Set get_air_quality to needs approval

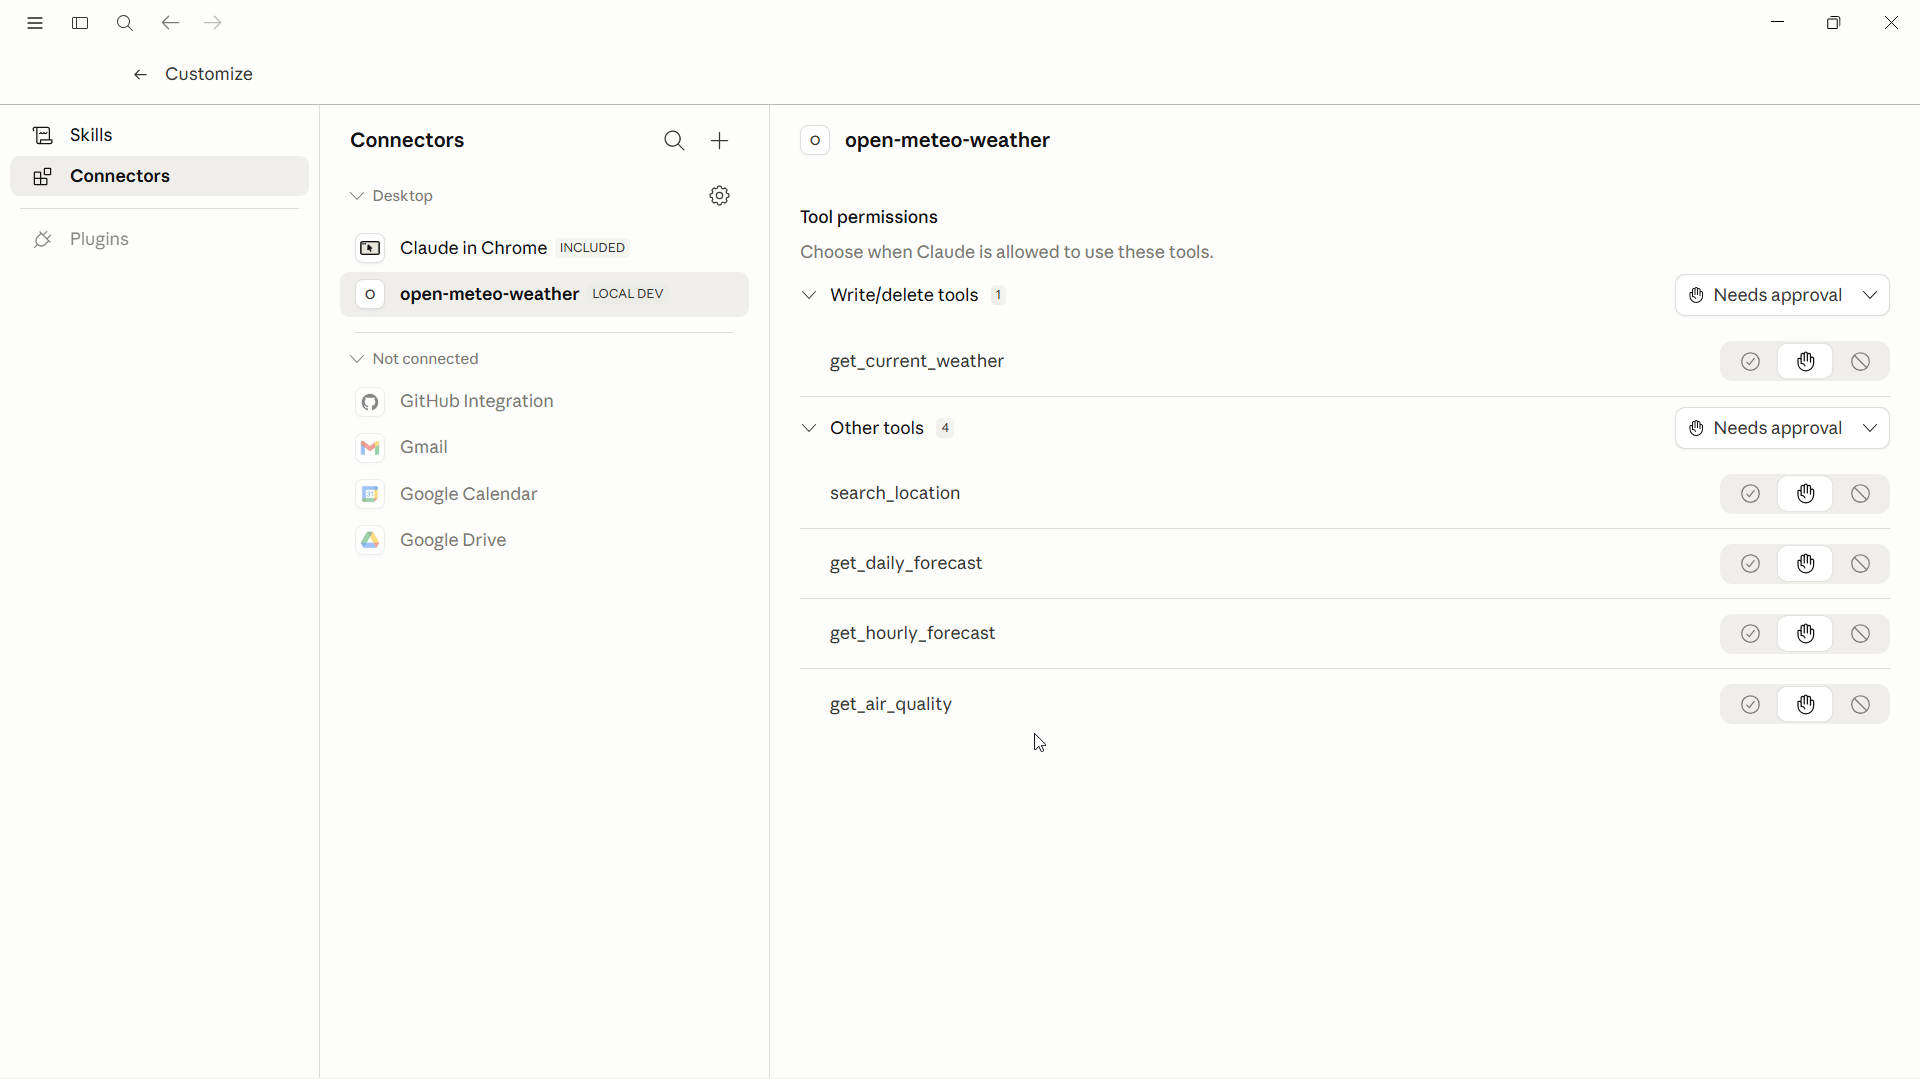coord(1805,705)
